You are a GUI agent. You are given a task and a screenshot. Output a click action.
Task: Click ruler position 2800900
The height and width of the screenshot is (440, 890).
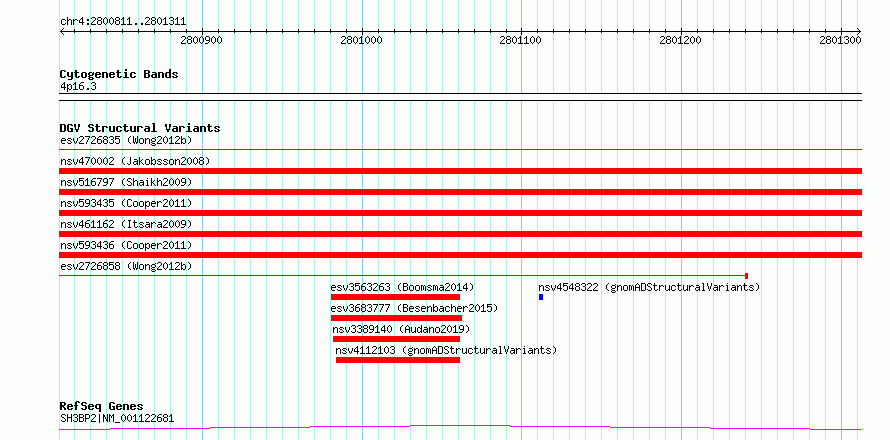click(x=201, y=40)
